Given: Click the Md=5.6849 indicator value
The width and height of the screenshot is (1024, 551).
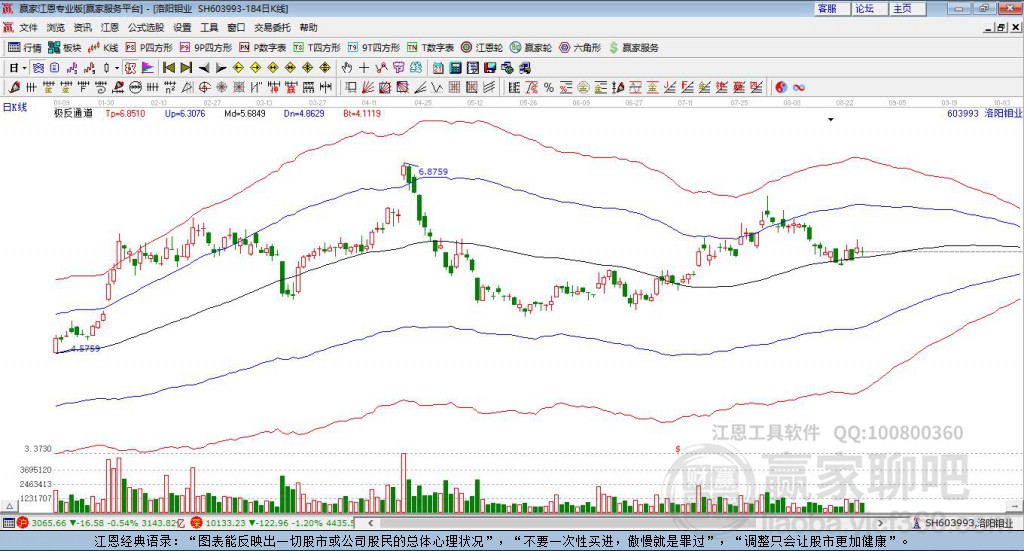Looking at the screenshot, I should [x=245, y=114].
